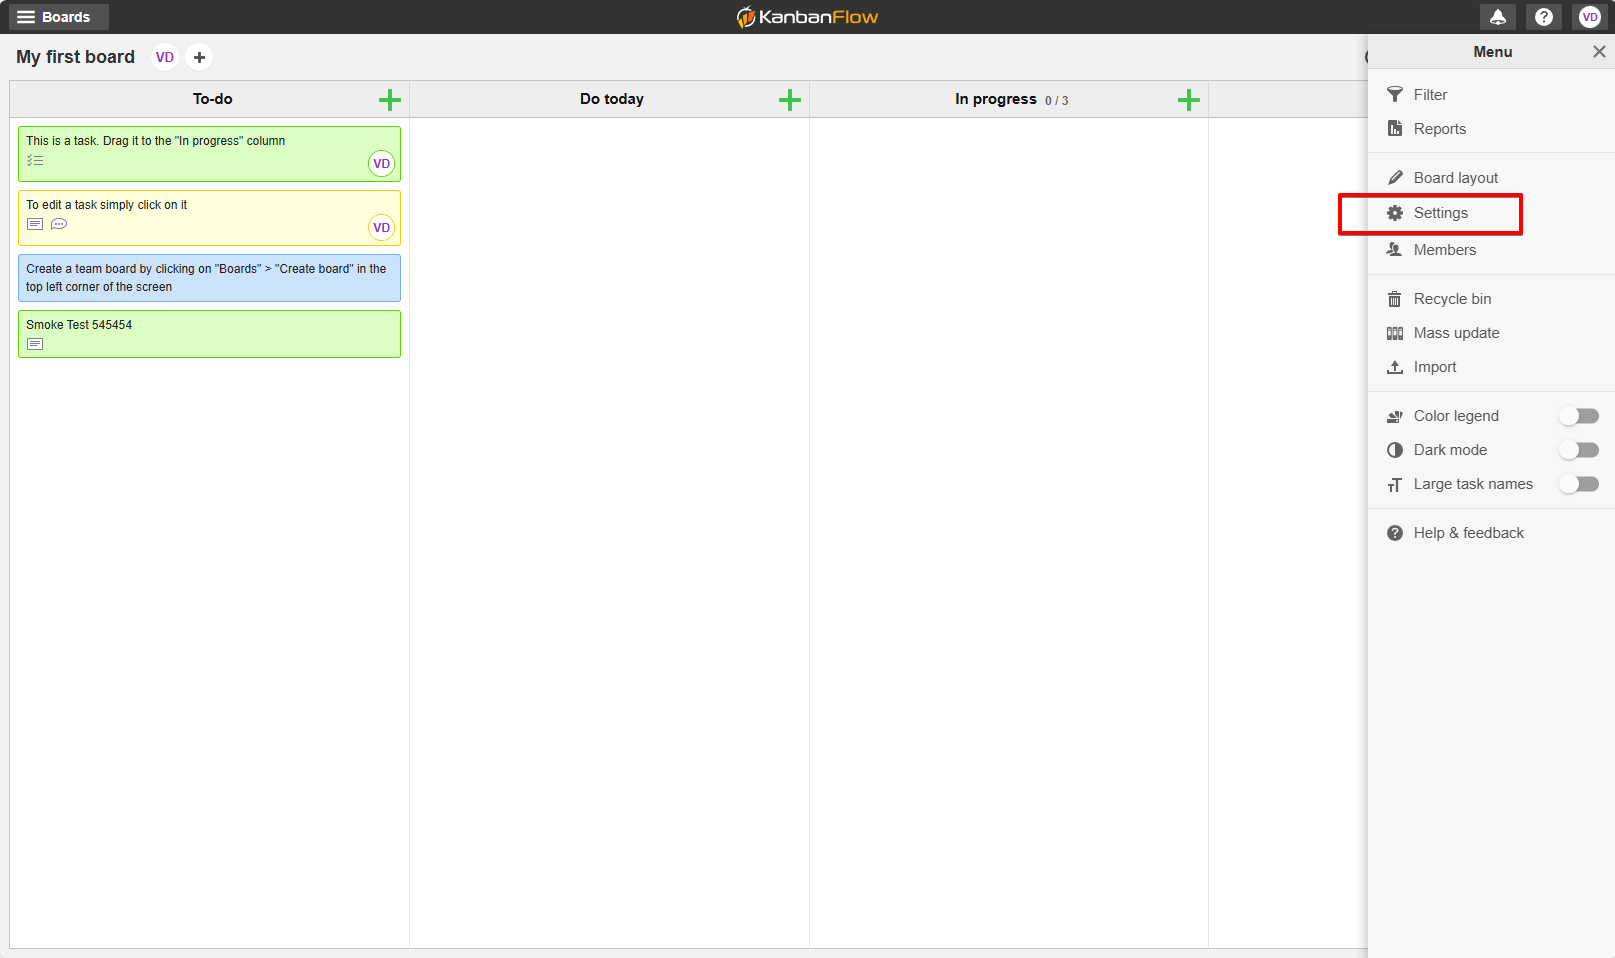Open the Smoke Test 545454 task card
The height and width of the screenshot is (958, 1615).
[209, 333]
